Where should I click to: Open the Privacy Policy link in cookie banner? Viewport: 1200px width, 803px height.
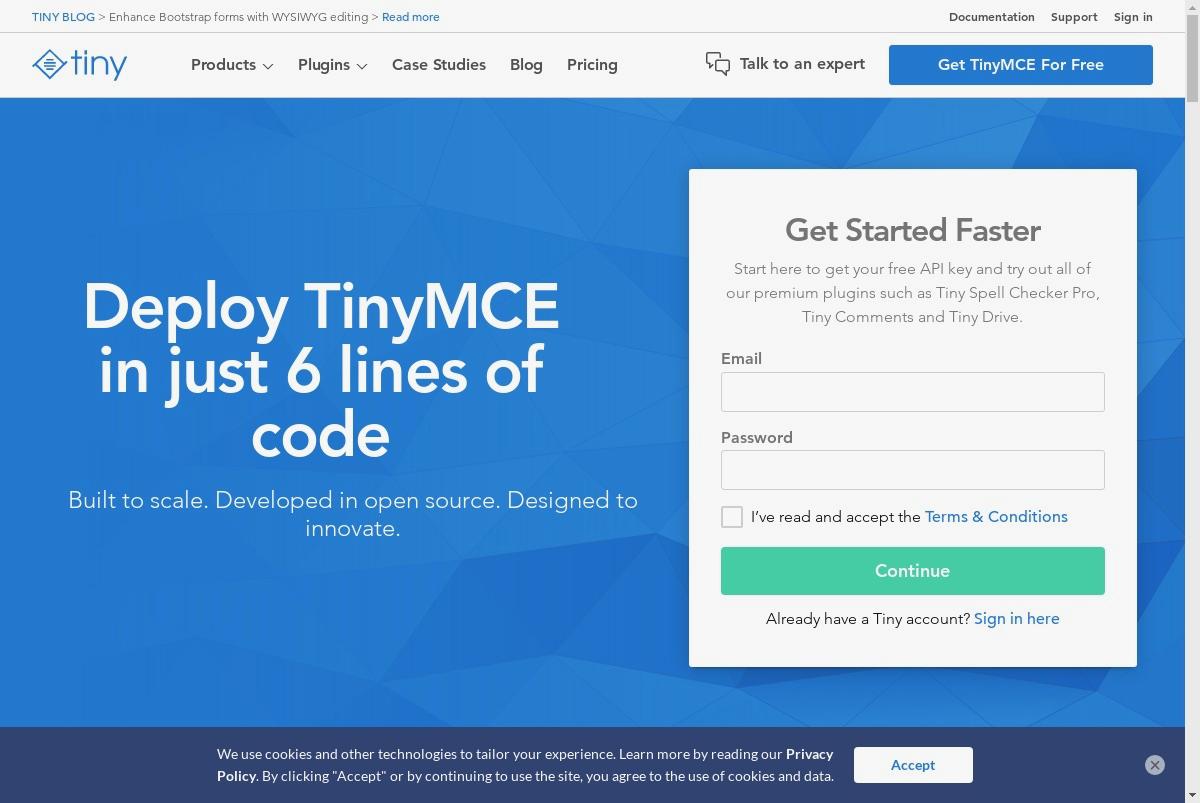(x=810, y=754)
